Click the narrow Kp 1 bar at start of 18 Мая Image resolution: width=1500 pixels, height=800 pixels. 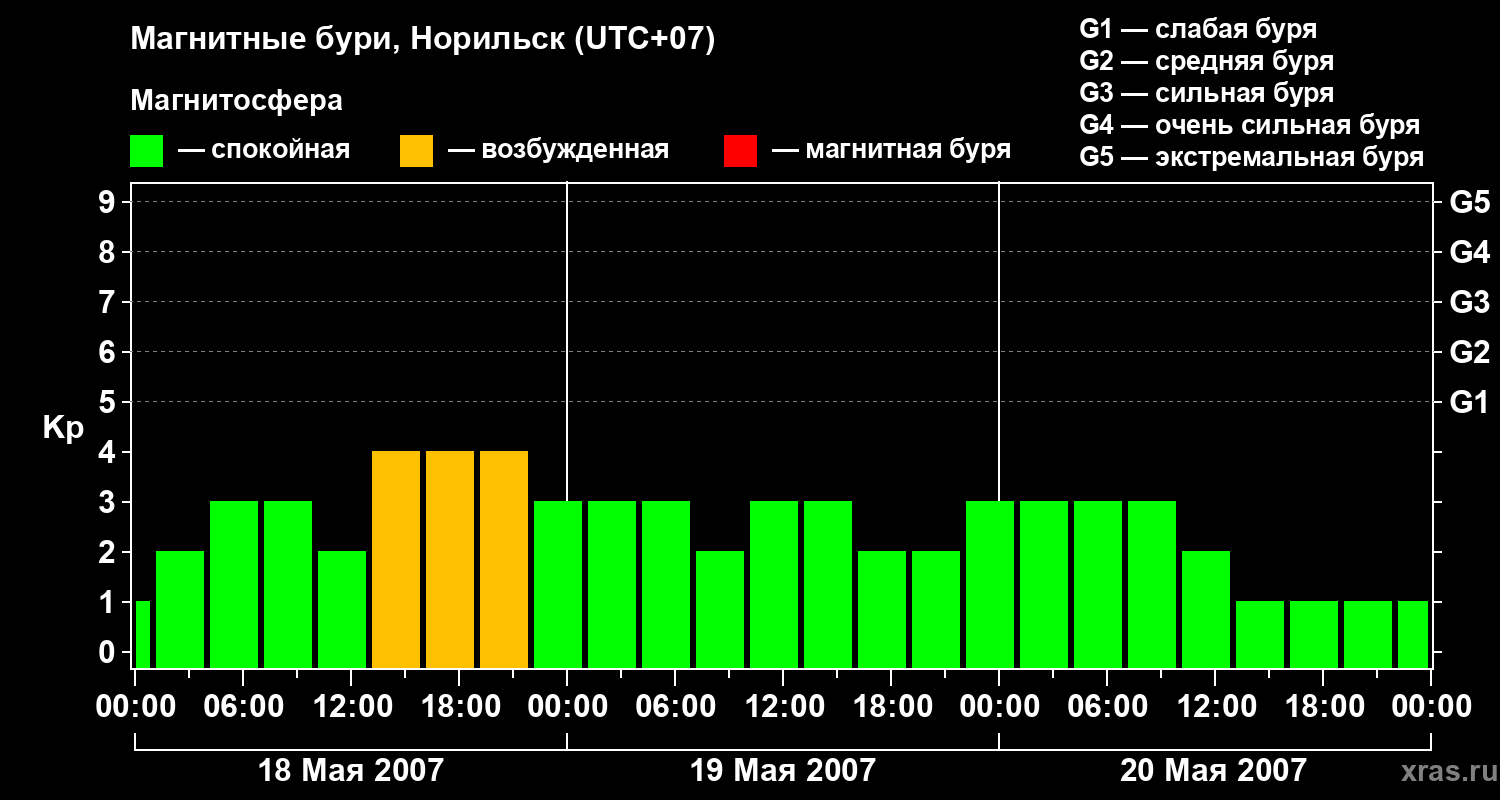[x=142, y=634]
